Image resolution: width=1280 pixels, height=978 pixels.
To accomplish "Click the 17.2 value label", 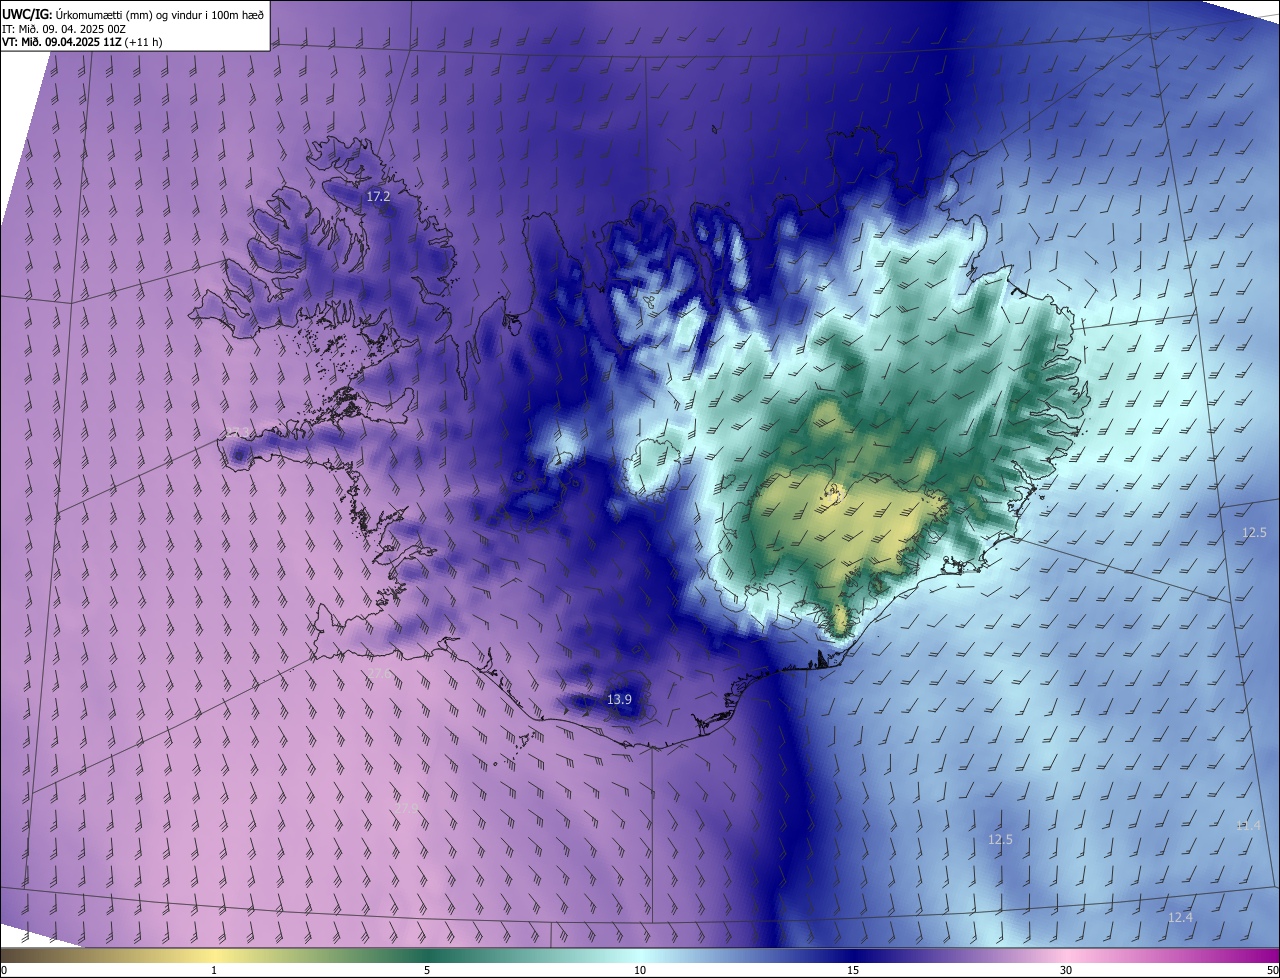I will [x=378, y=197].
